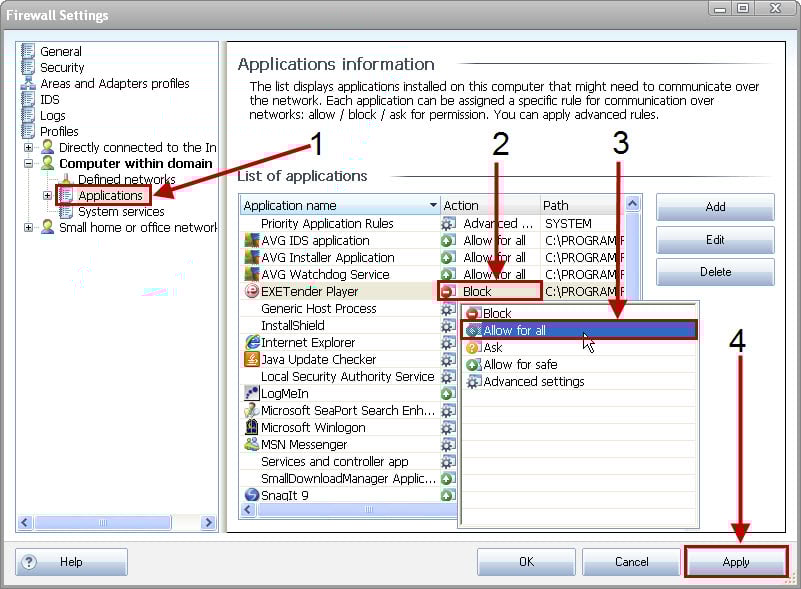Click the Edit button
Image resolution: width=801 pixels, height=589 pixels.
(x=715, y=240)
